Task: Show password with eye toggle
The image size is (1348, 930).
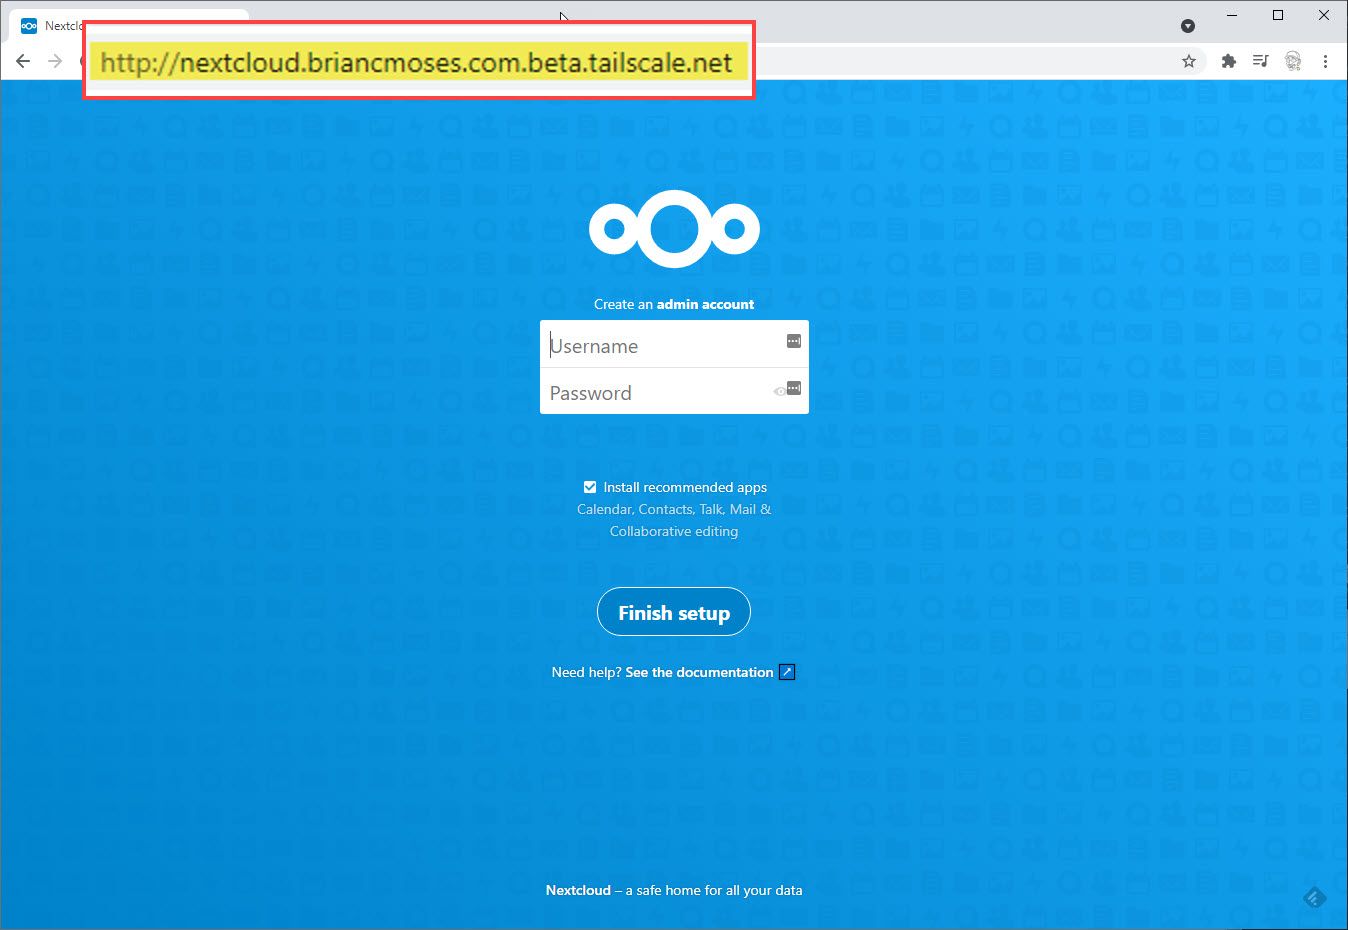Action: [x=779, y=391]
